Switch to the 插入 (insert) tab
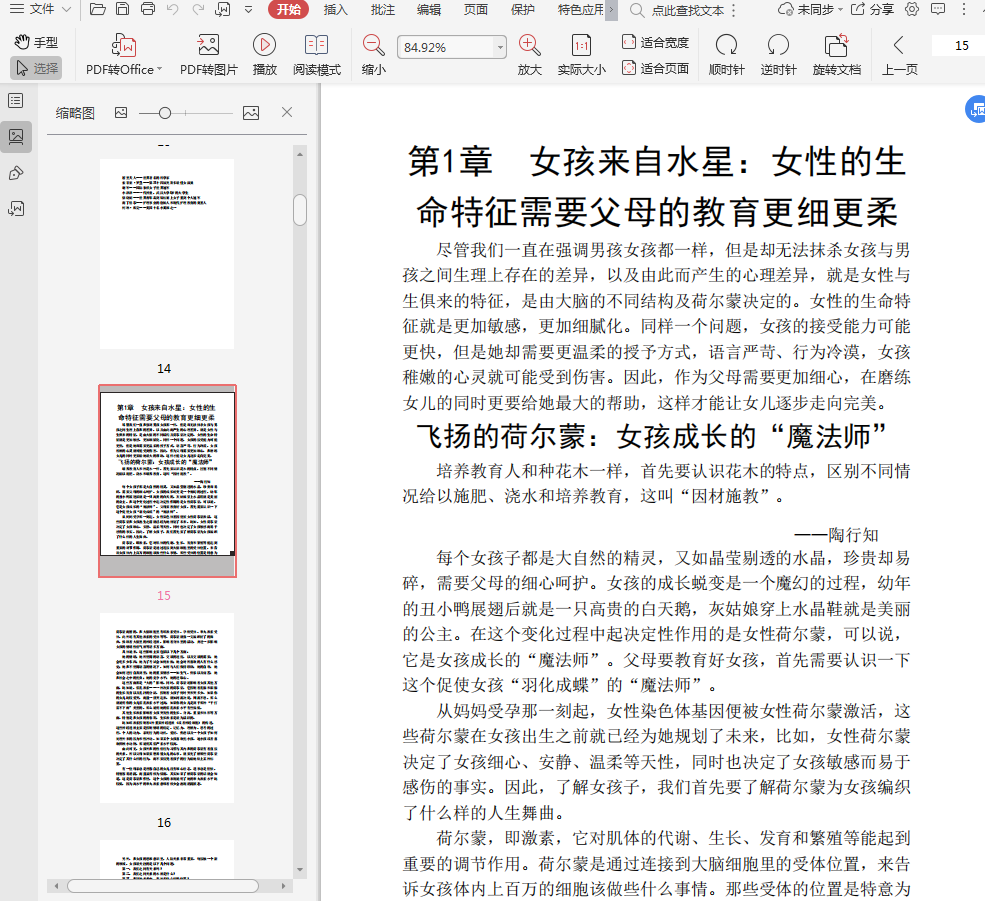 tap(336, 10)
